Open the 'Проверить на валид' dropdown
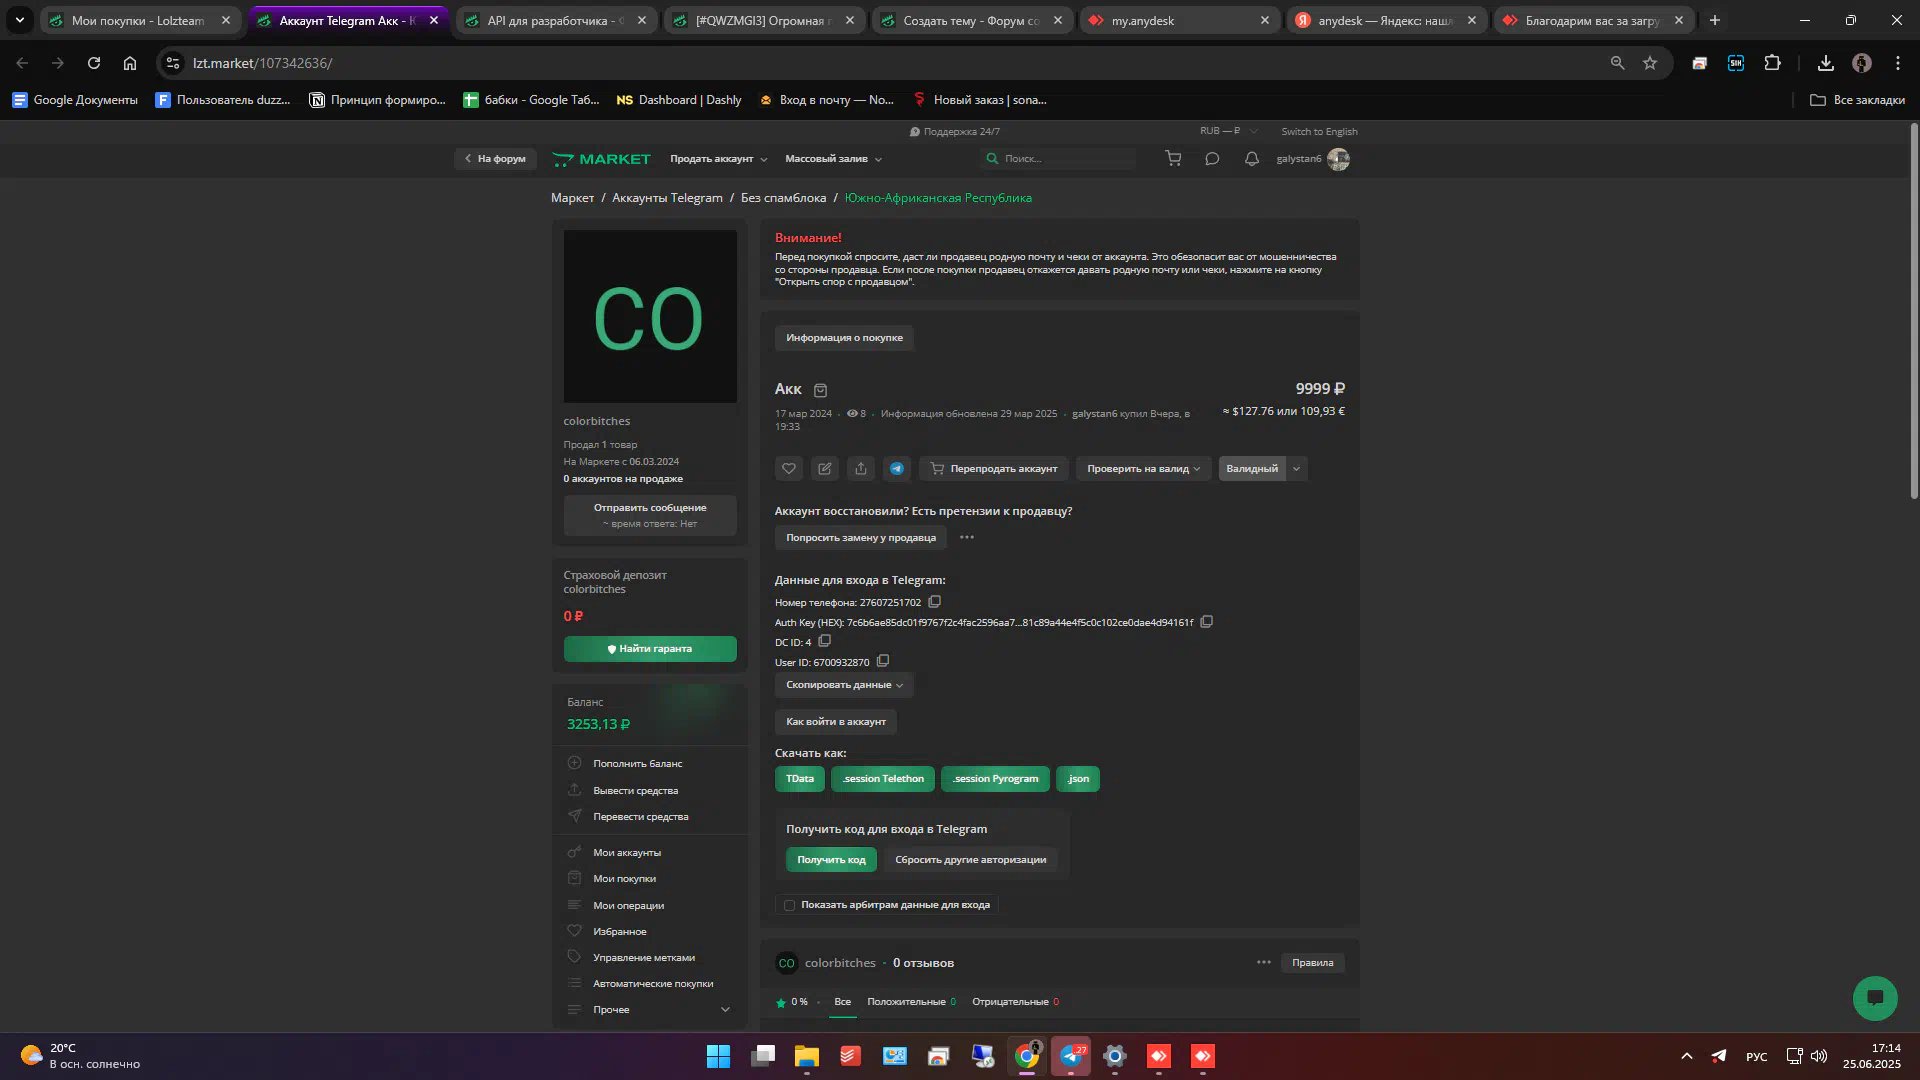1920x1080 pixels. coord(1143,468)
